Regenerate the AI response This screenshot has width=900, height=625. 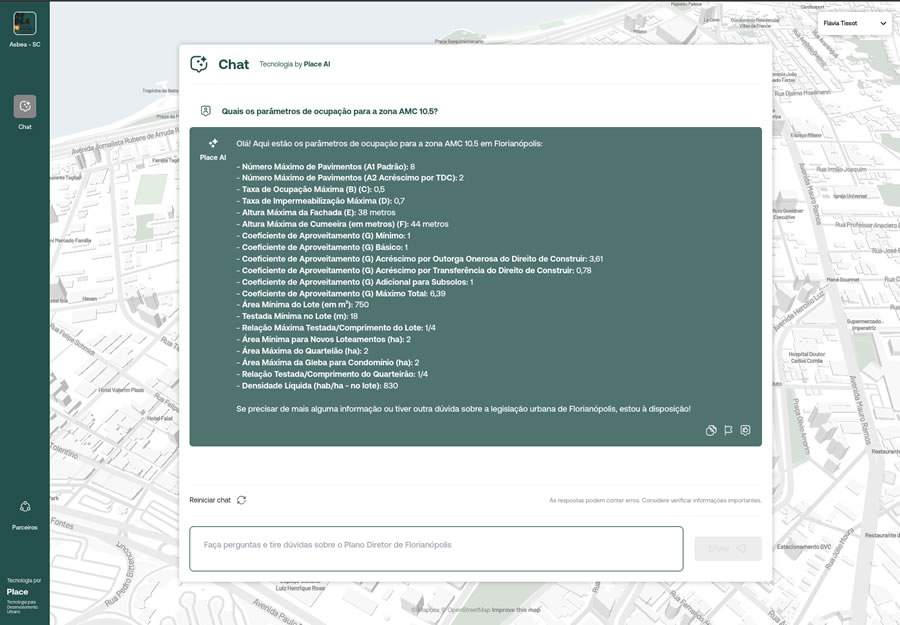[x=745, y=430]
